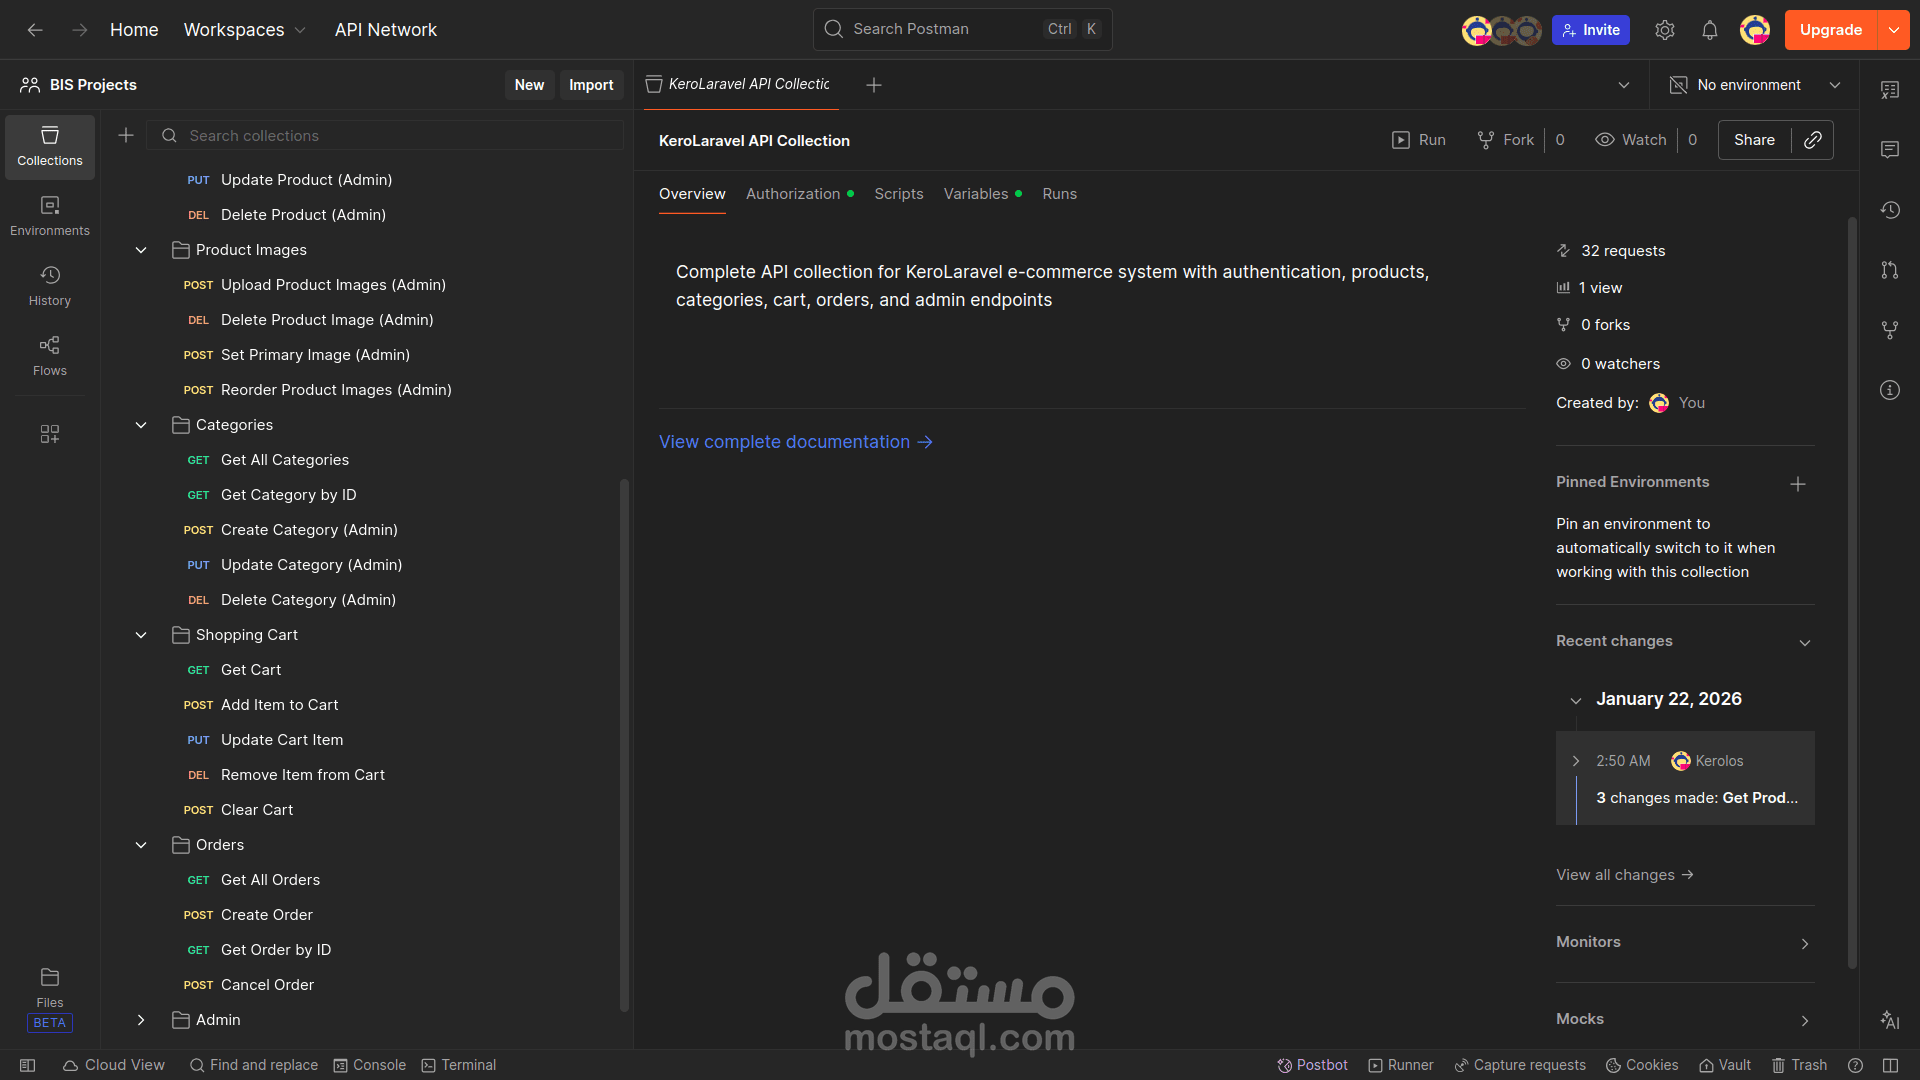Viewport: 1920px width, 1080px height.
Task: Expand the Admin folder
Action: point(141,1020)
